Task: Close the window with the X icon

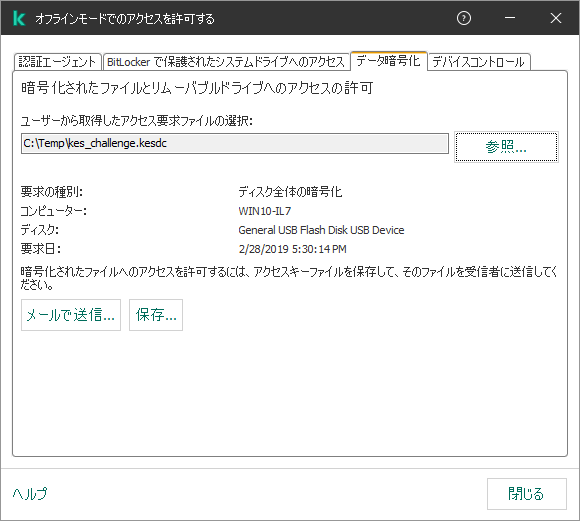Action: pyautogui.click(x=556, y=18)
